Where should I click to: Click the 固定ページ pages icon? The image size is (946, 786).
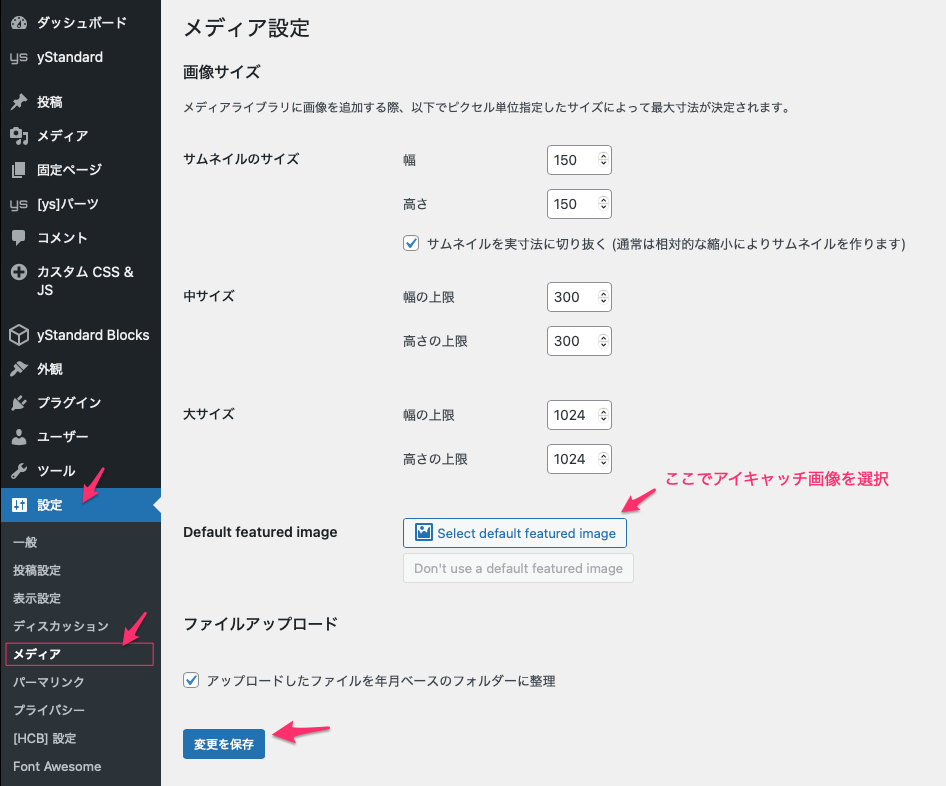coord(18,170)
